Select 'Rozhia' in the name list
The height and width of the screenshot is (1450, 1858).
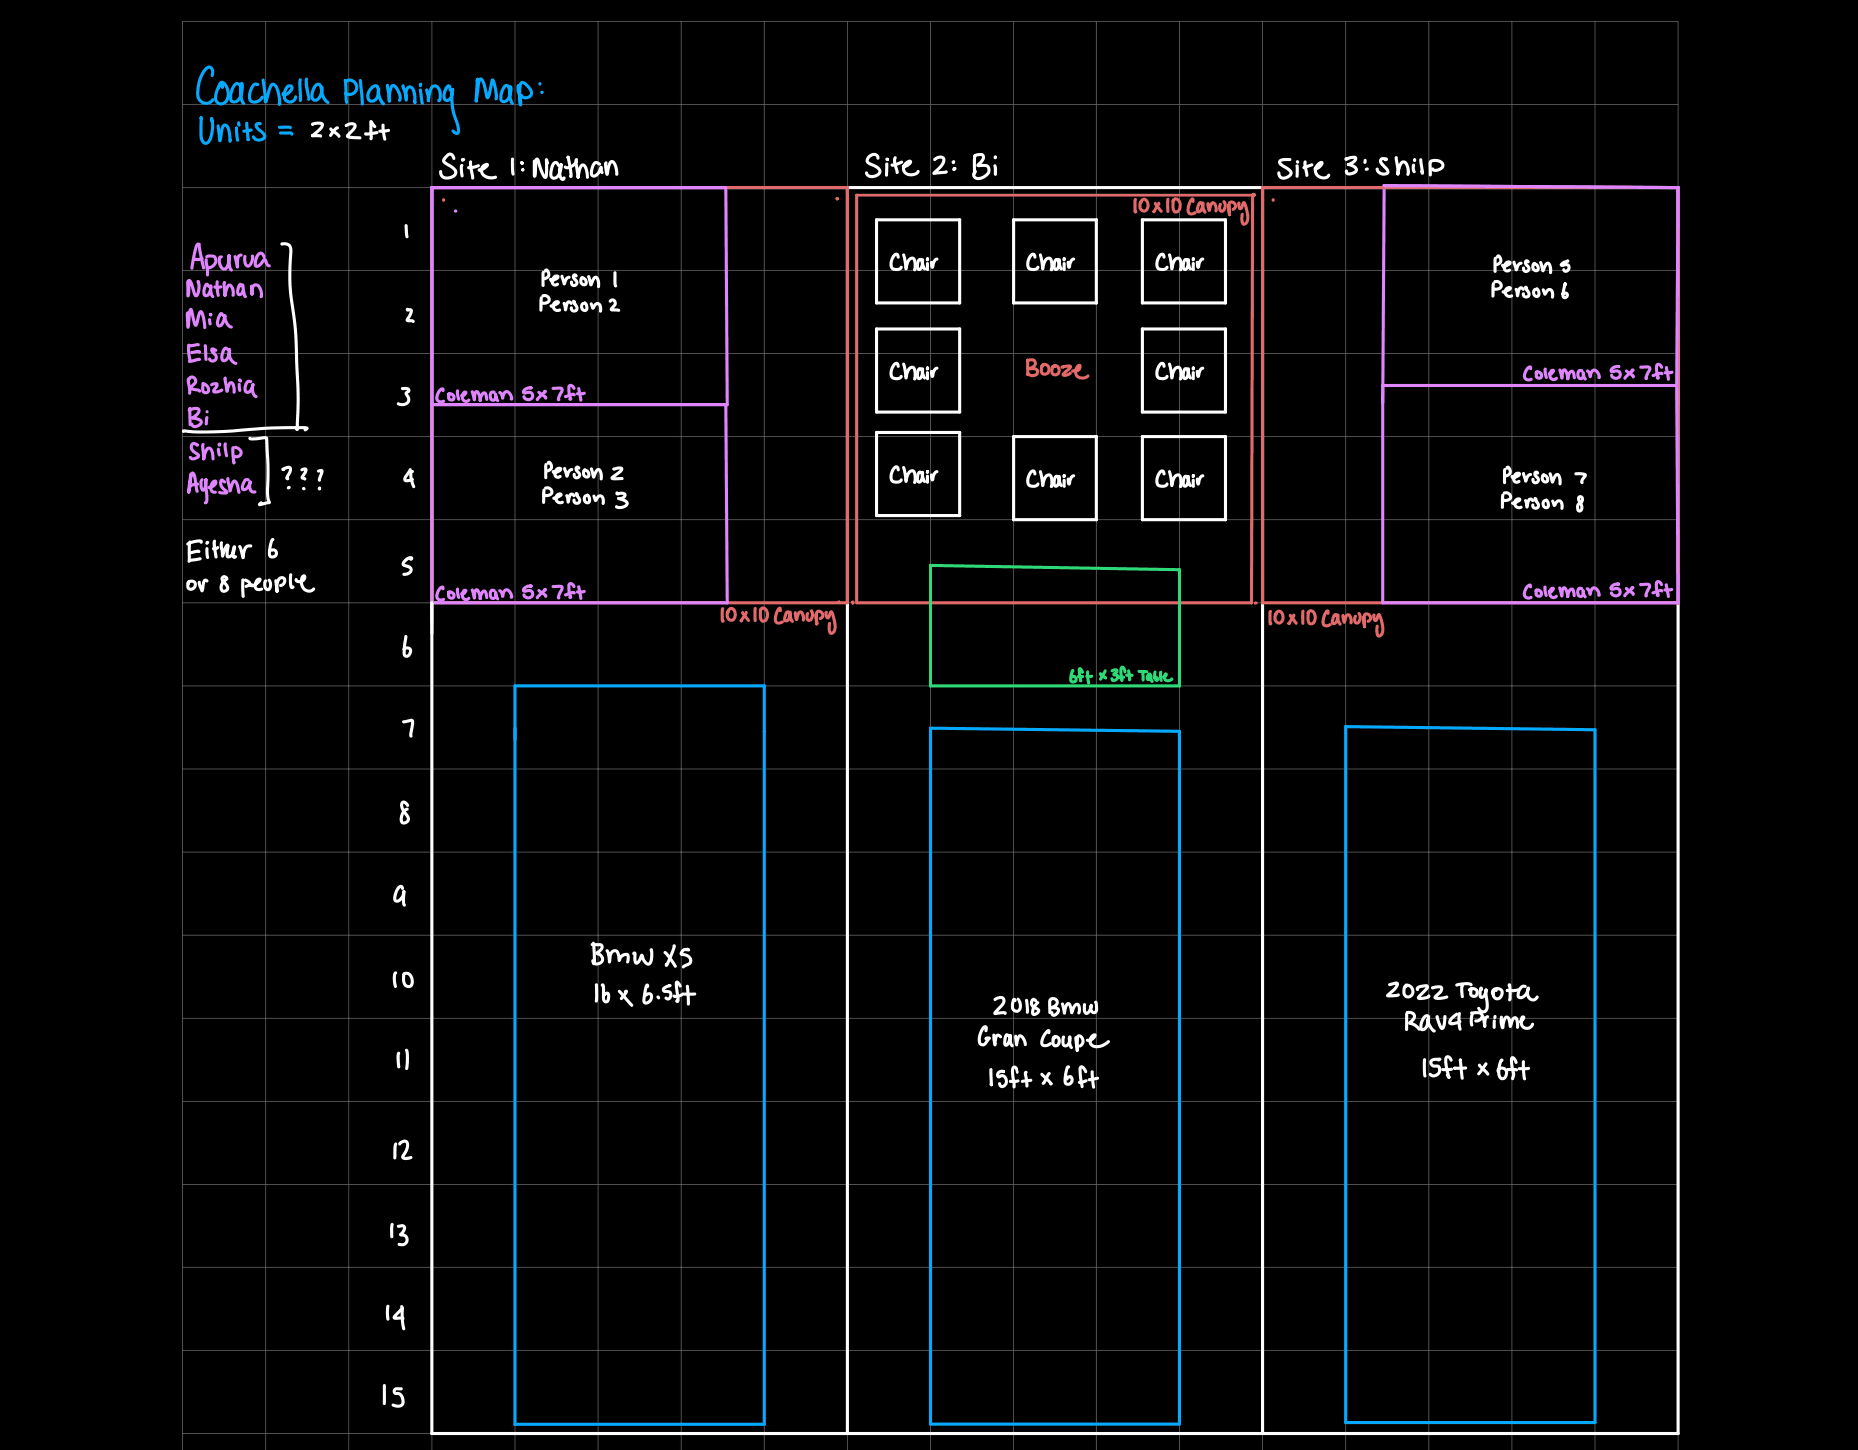221,386
